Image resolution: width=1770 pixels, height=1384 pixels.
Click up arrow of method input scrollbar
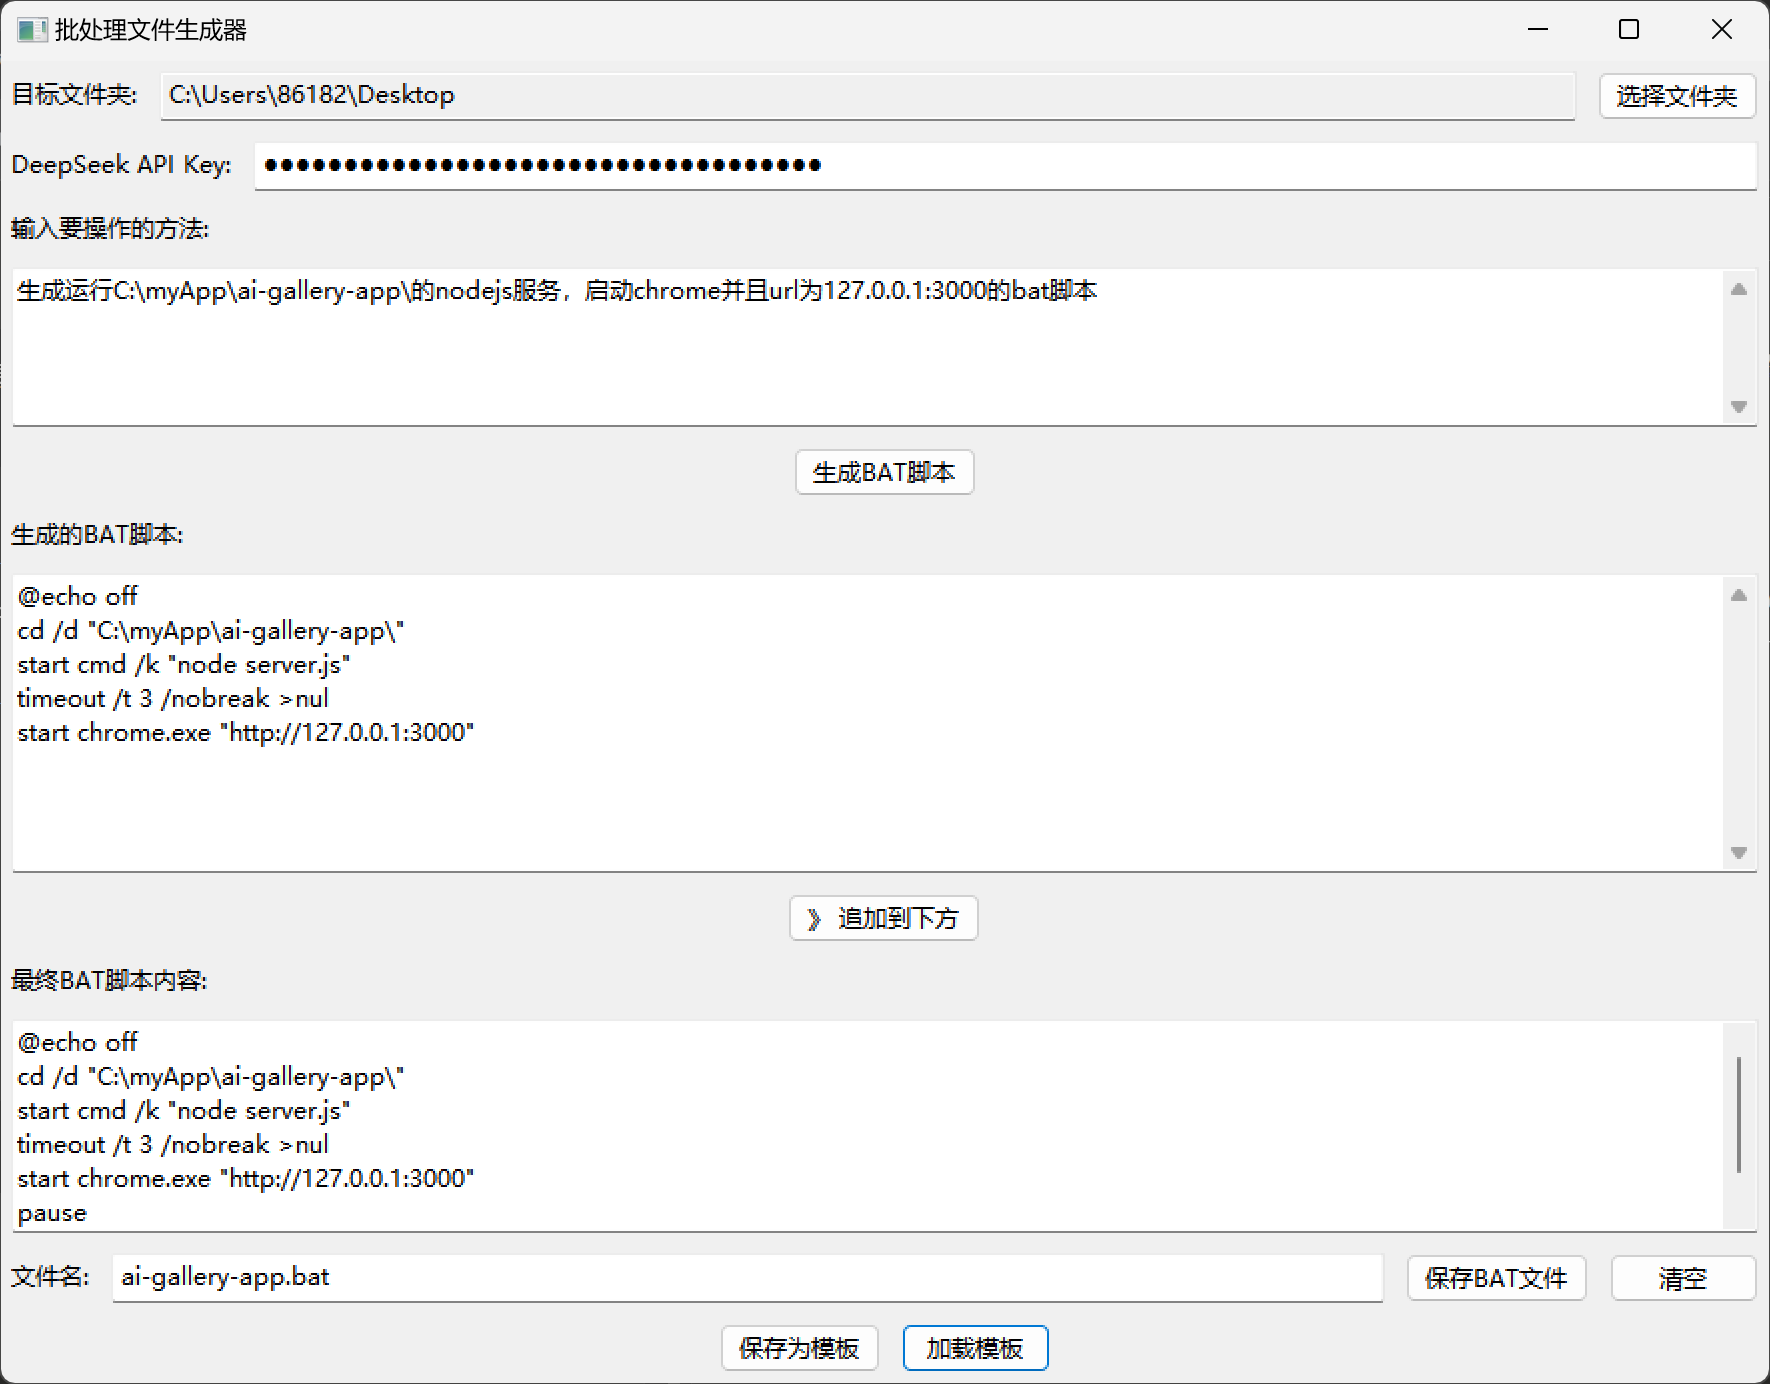(1739, 289)
